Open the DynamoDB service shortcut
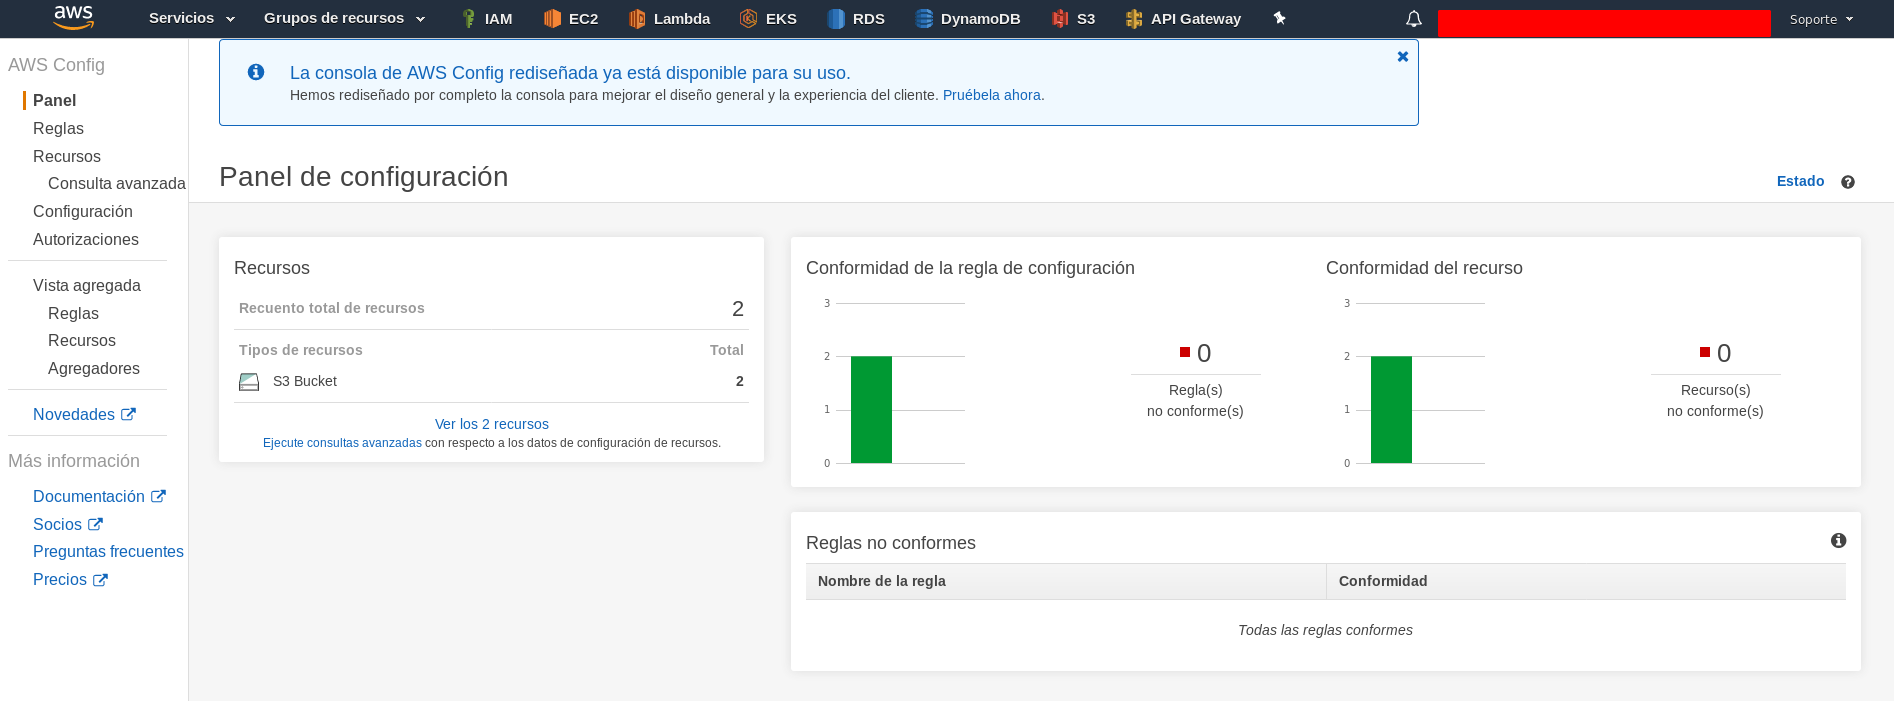This screenshot has height=701, width=1894. [968, 18]
